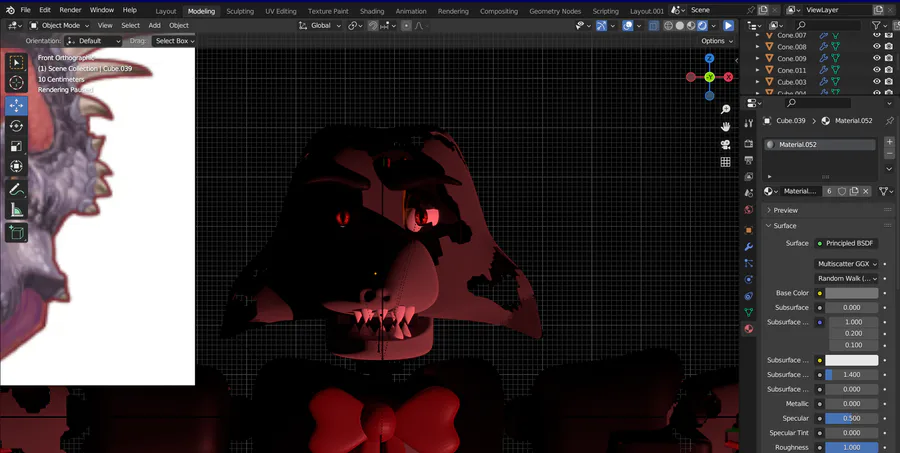Open the Output properties tab
The height and width of the screenshot is (453, 900).
[748, 160]
